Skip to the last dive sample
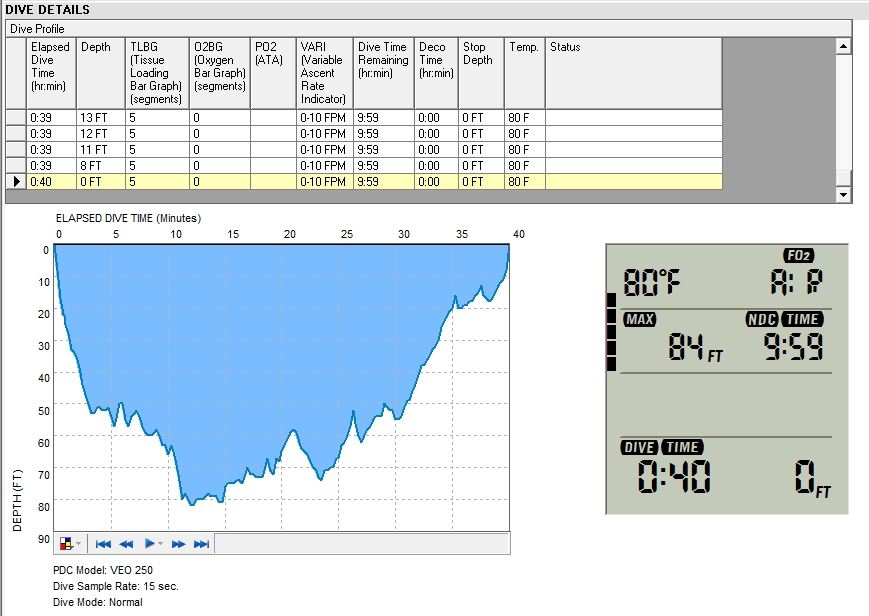 coord(201,544)
